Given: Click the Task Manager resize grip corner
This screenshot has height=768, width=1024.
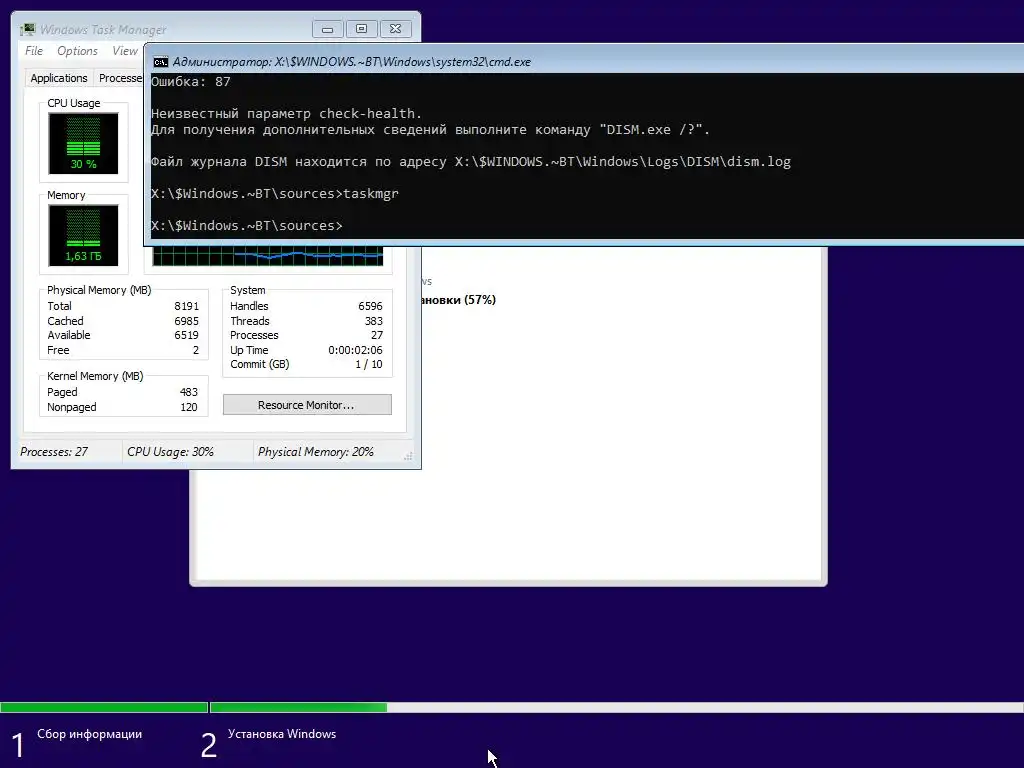Looking at the screenshot, I should [408, 456].
